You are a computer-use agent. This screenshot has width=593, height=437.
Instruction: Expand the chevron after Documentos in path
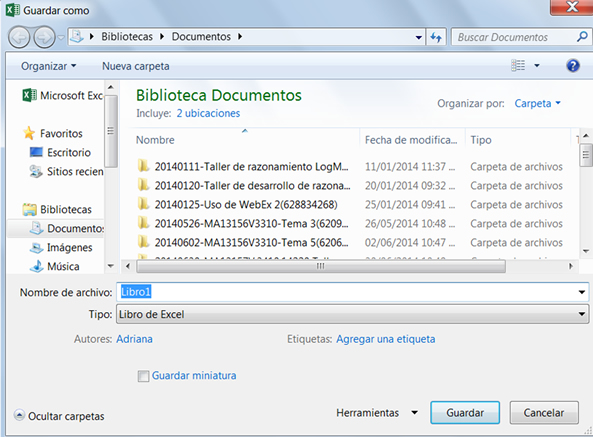pyautogui.click(x=240, y=37)
